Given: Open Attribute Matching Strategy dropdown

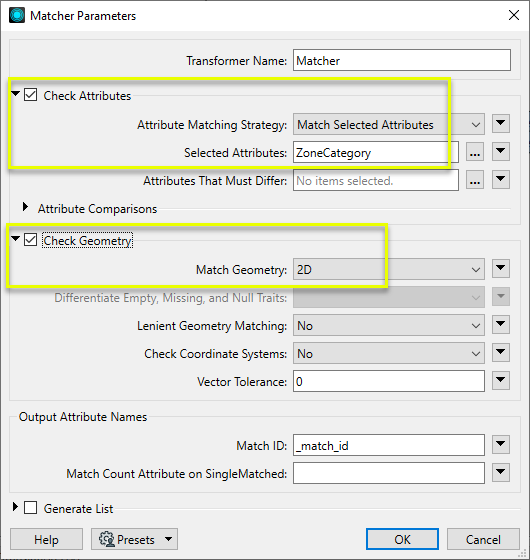Looking at the screenshot, I should [389, 124].
